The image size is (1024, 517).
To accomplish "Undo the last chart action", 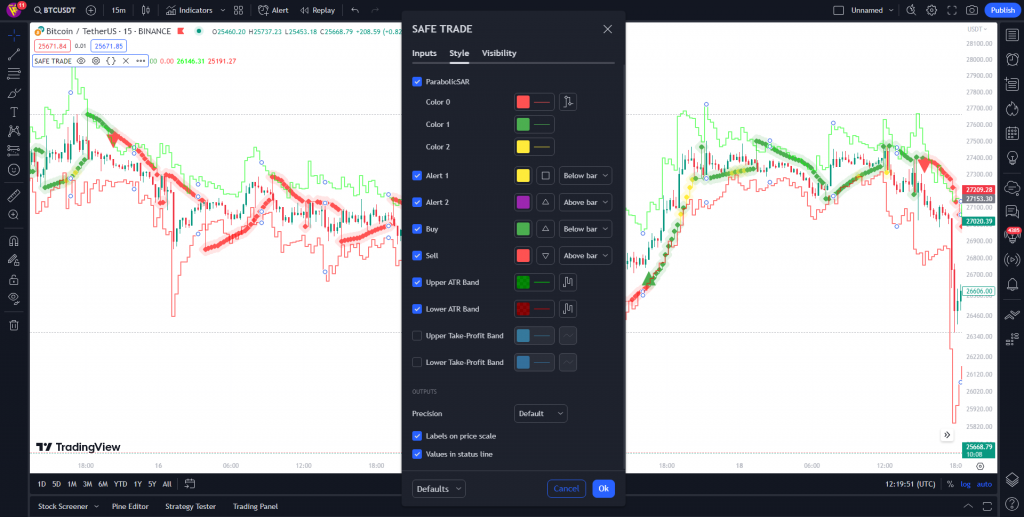I will 355,10.
